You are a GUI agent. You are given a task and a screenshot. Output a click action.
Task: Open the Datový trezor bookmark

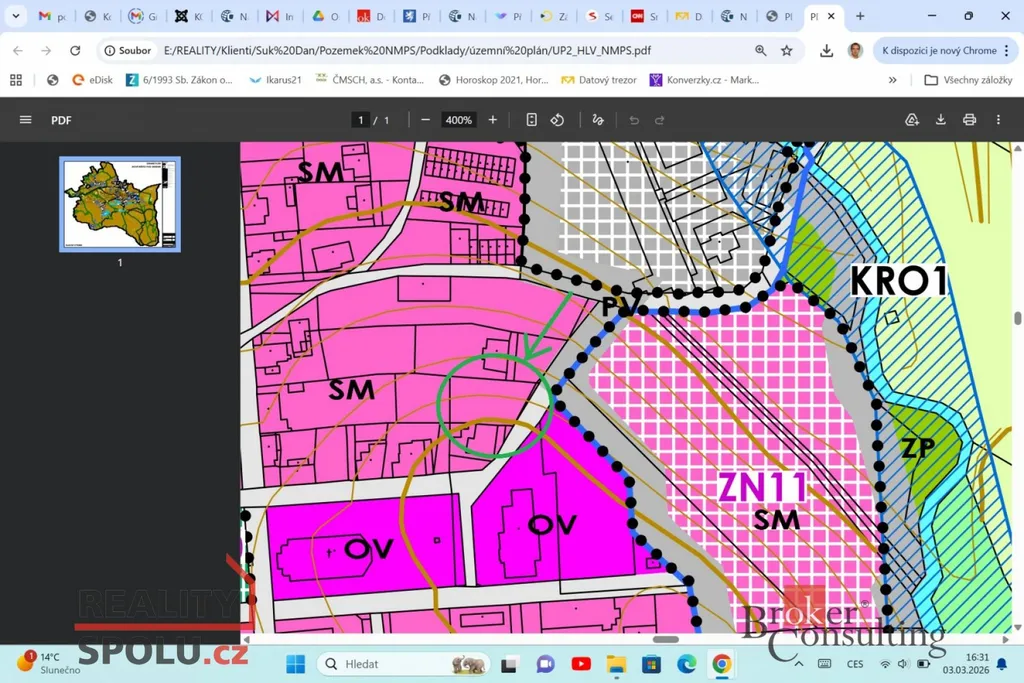click(599, 80)
